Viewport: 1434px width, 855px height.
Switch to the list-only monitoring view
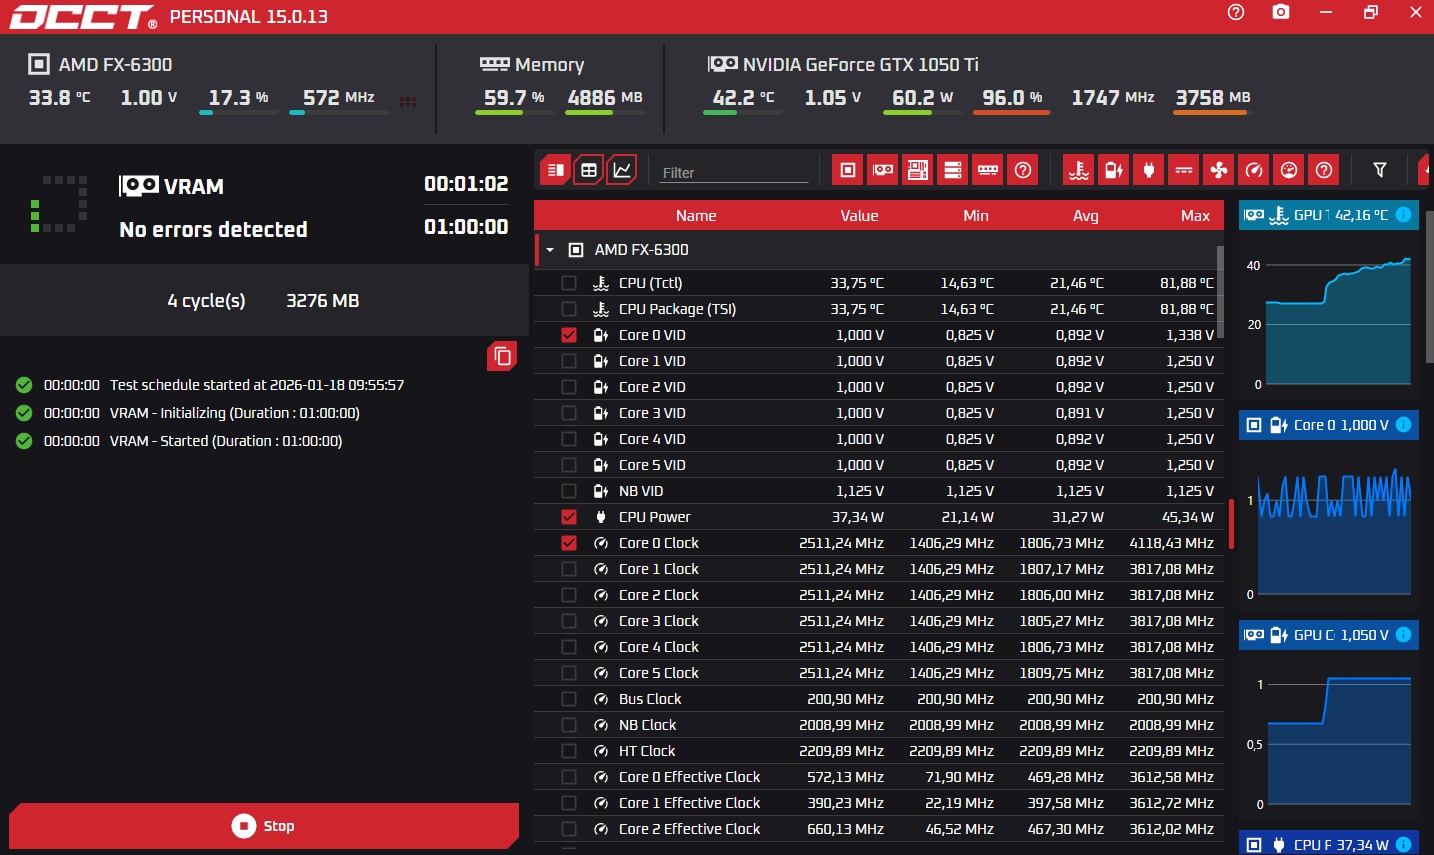[556, 170]
